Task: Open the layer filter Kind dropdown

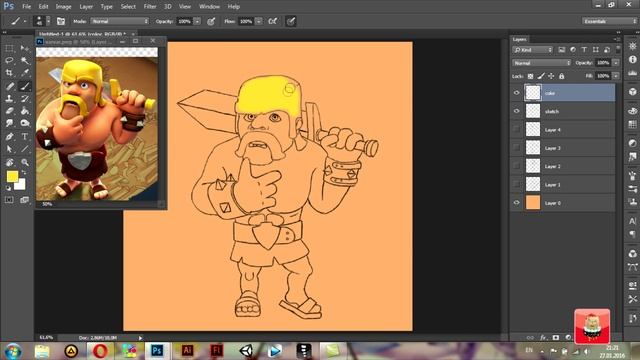Action: click(x=533, y=50)
